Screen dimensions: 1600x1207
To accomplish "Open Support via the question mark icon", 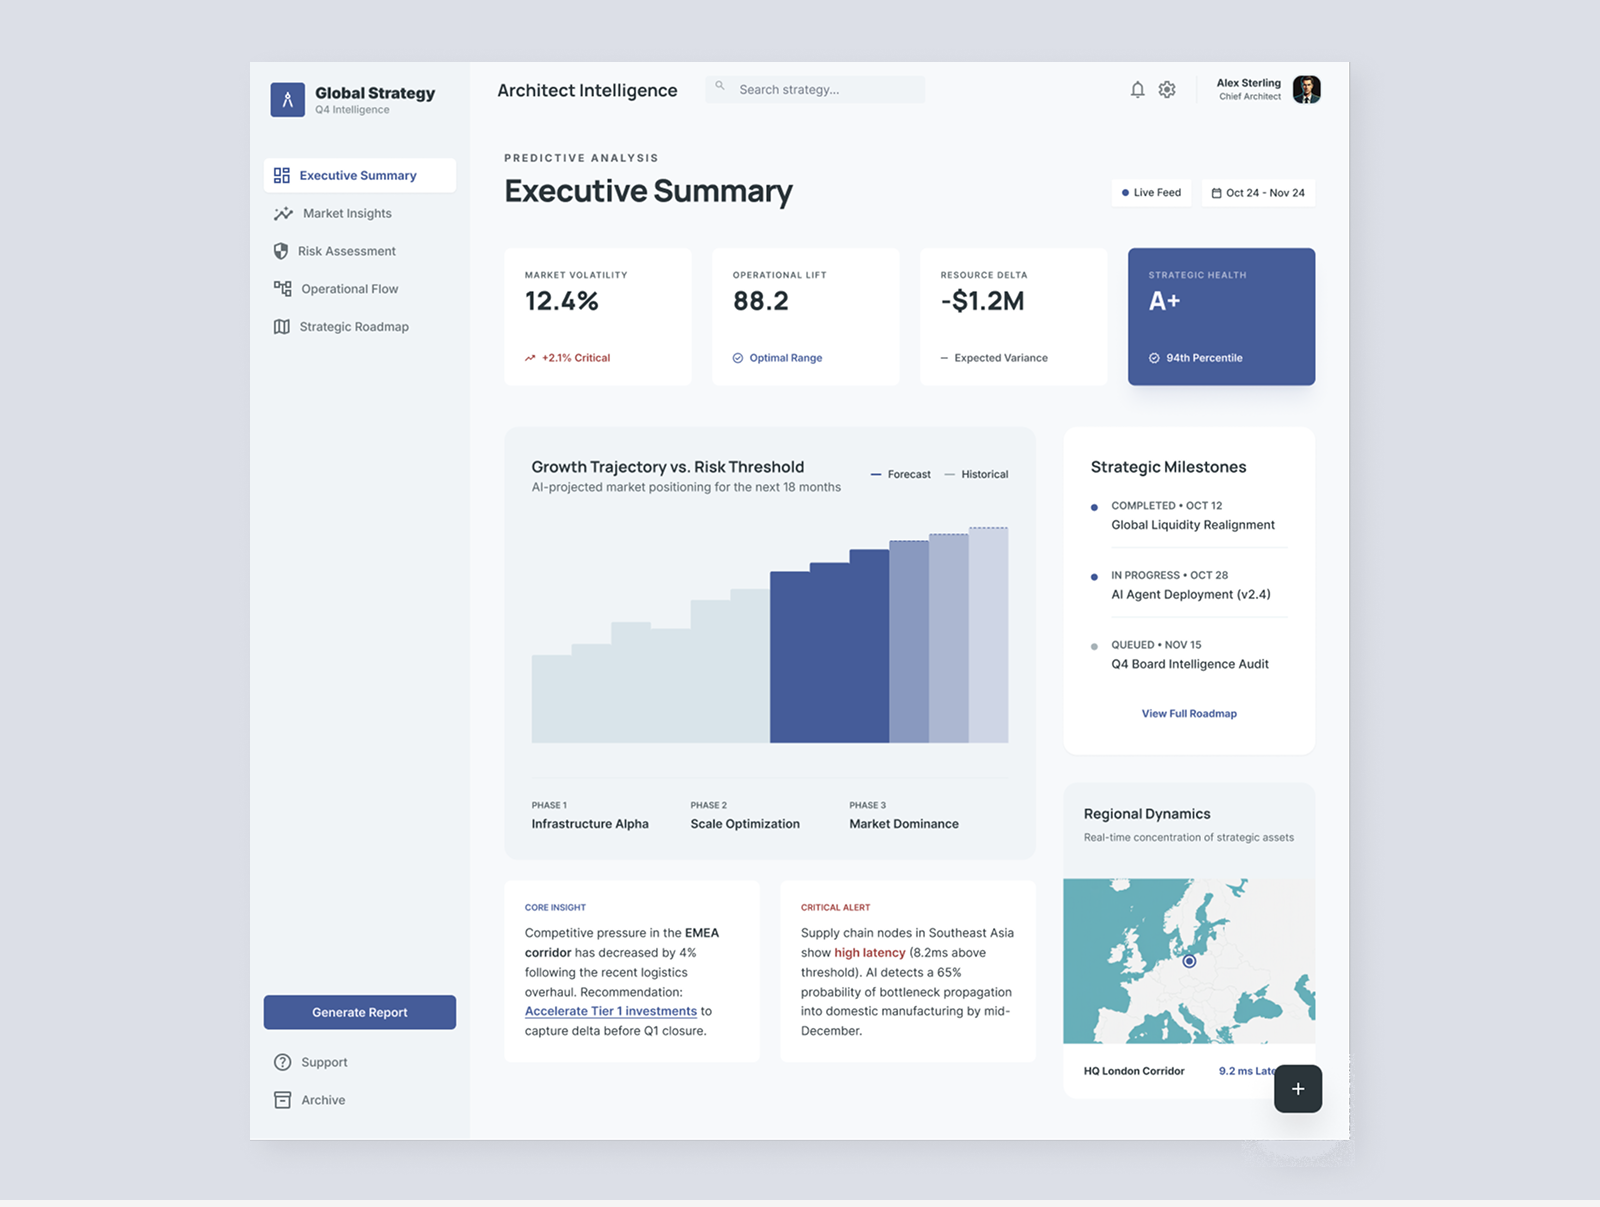I will 282,1062.
